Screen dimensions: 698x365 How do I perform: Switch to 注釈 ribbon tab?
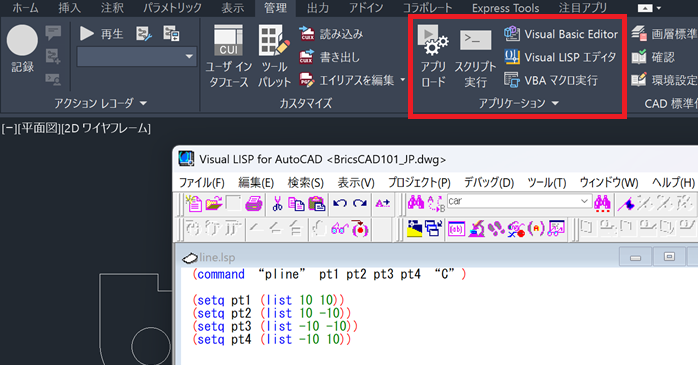[111, 8]
